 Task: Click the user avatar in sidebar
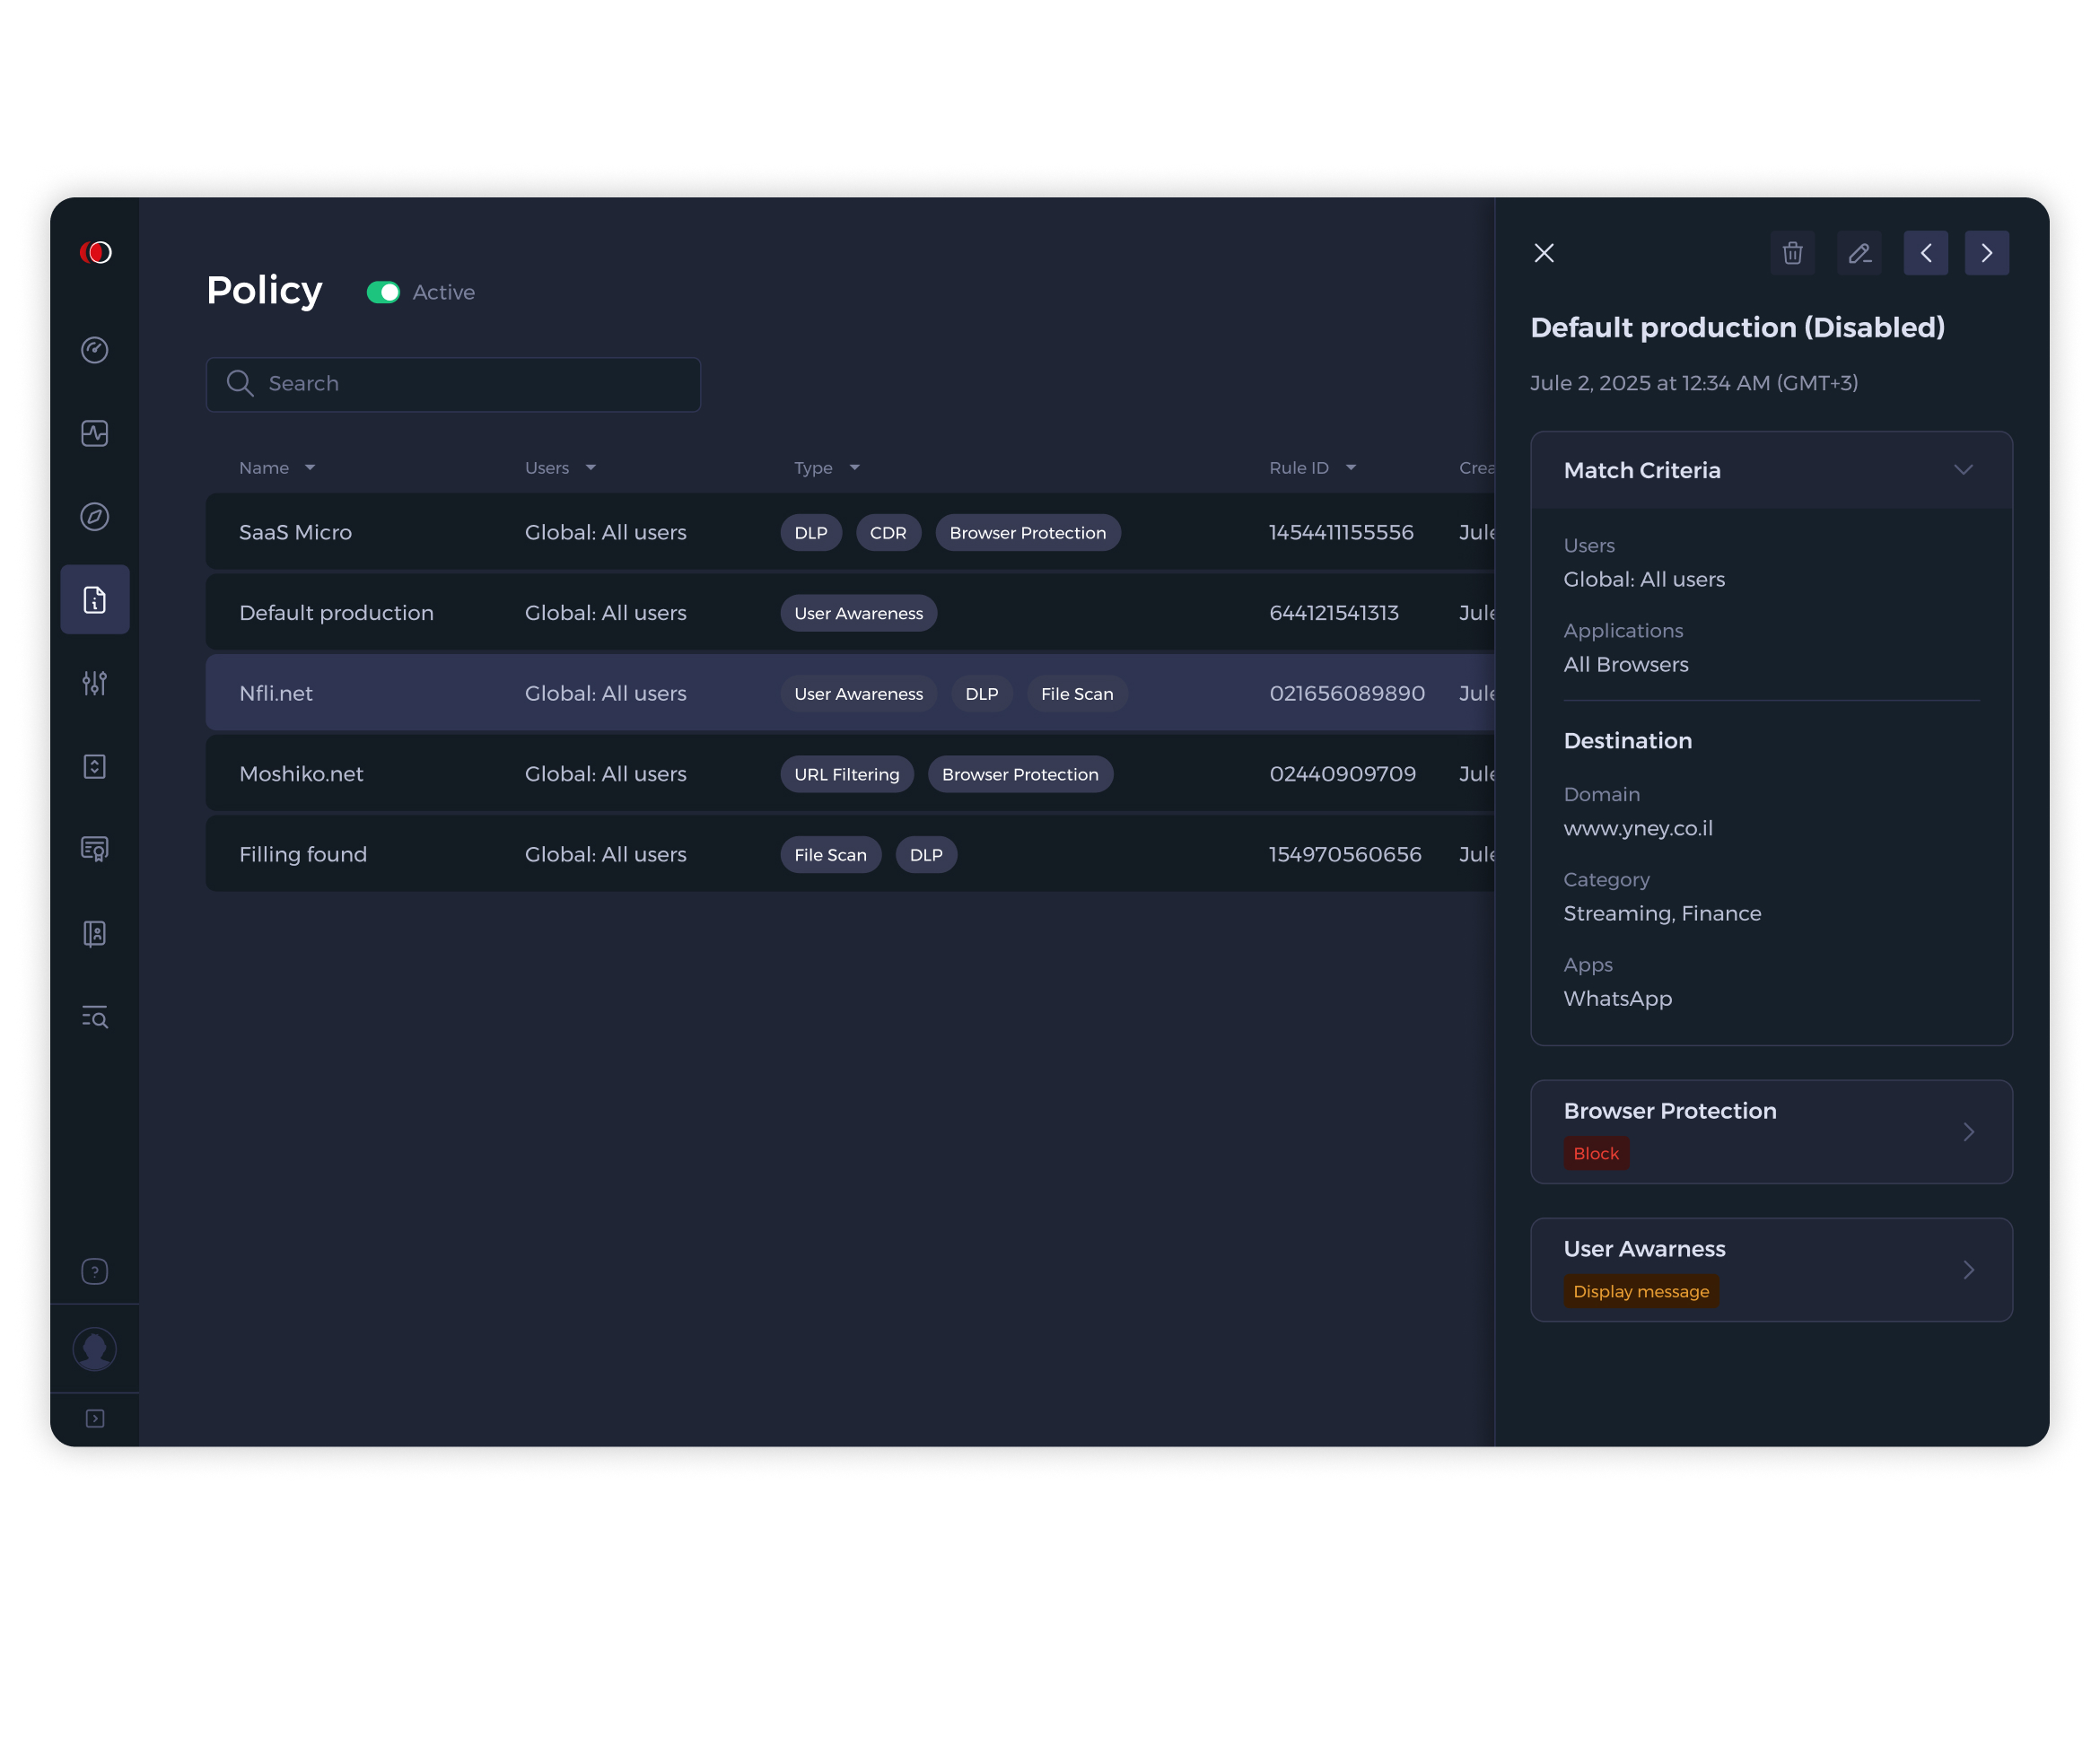click(x=95, y=1350)
